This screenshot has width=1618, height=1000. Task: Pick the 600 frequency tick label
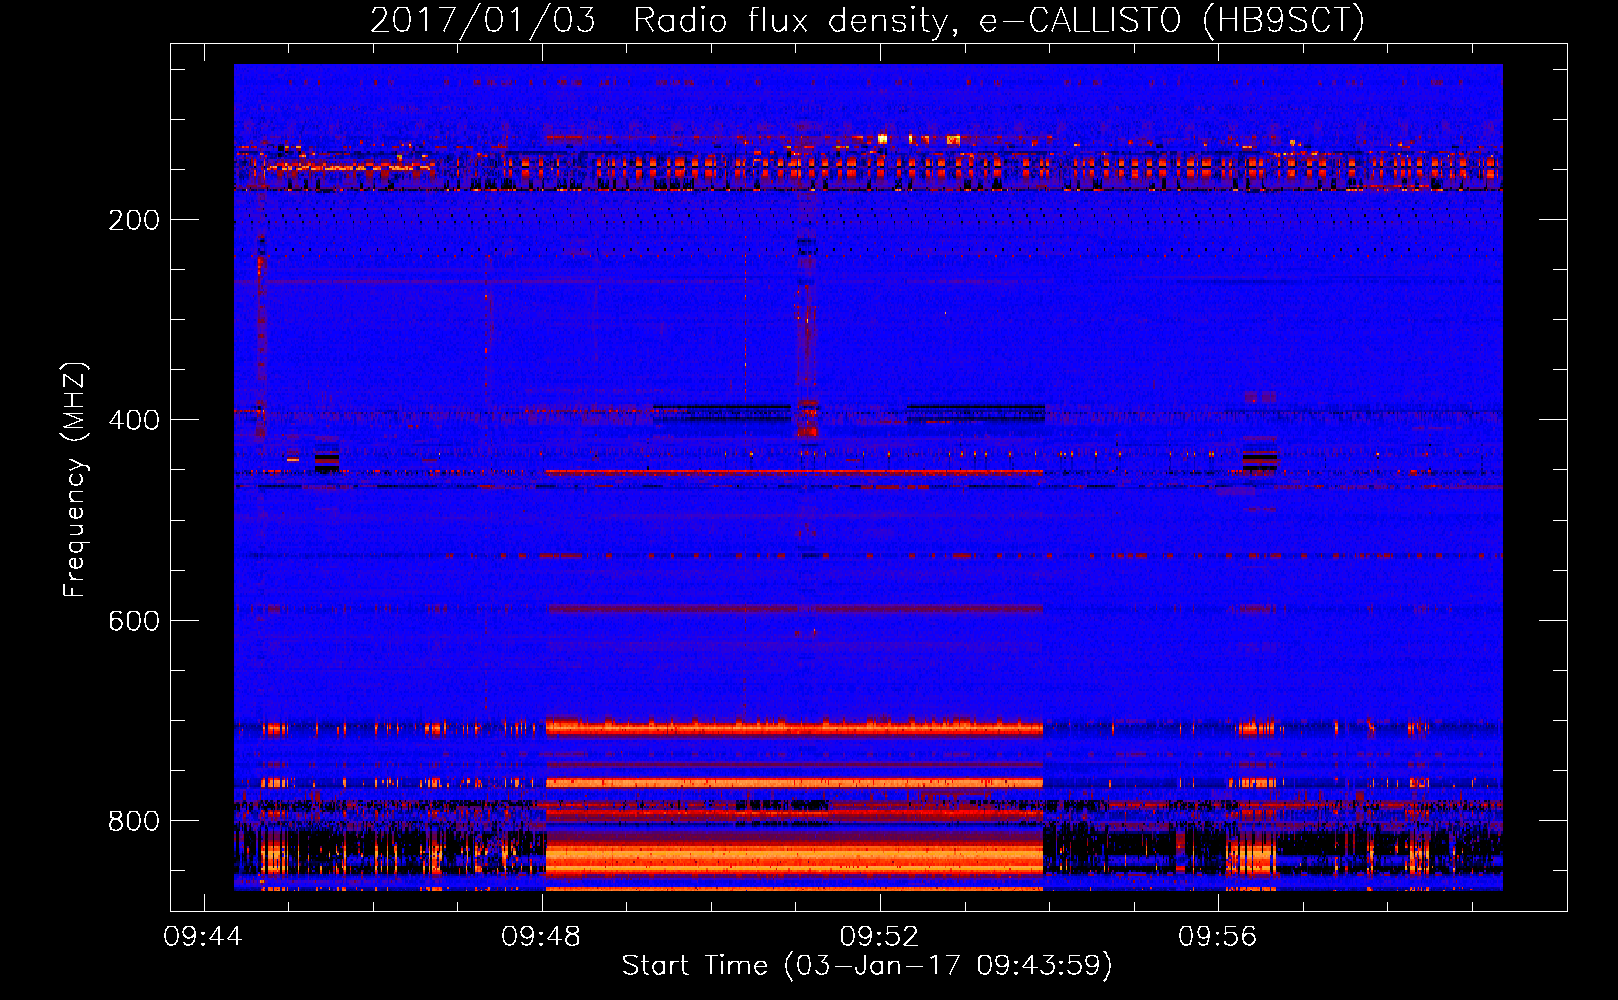(x=134, y=621)
